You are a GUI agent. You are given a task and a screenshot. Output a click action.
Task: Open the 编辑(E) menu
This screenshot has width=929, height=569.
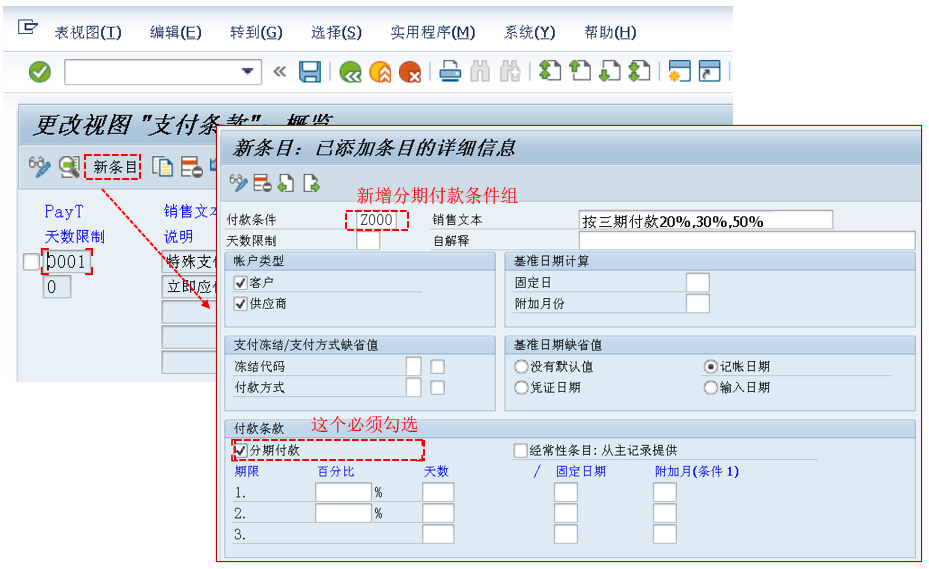point(175,33)
